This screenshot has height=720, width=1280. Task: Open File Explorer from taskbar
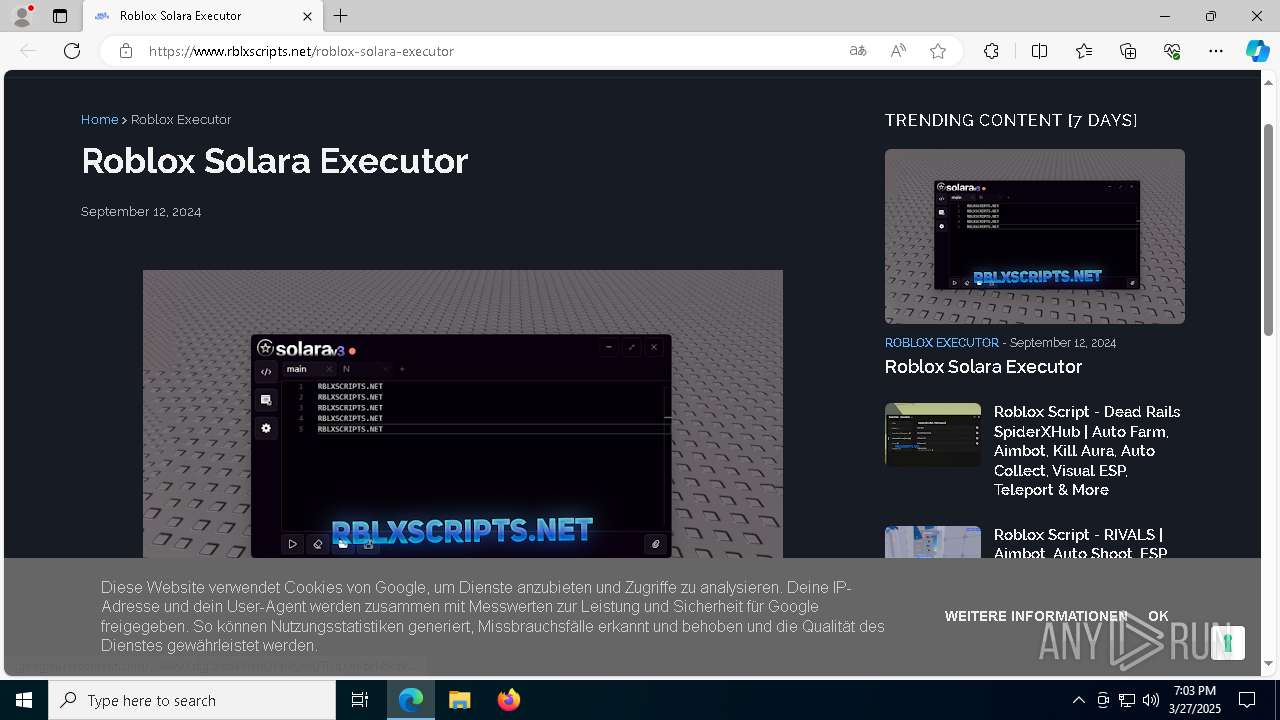coord(459,700)
